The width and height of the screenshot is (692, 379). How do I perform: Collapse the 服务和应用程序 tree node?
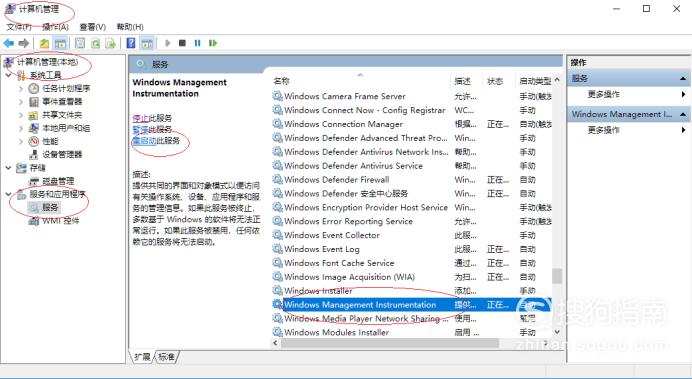[8, 194]
